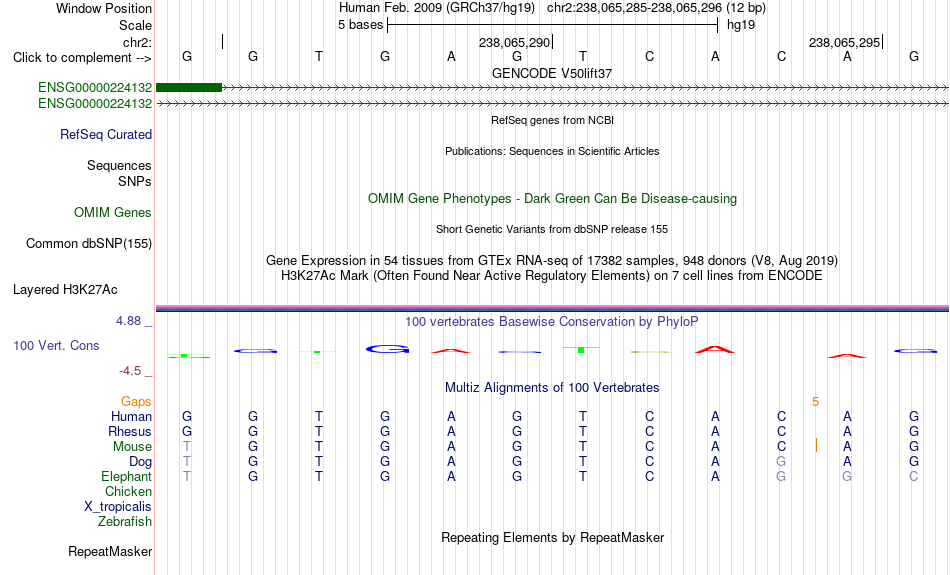Click the RepeatMasker track label

point(110,551)
